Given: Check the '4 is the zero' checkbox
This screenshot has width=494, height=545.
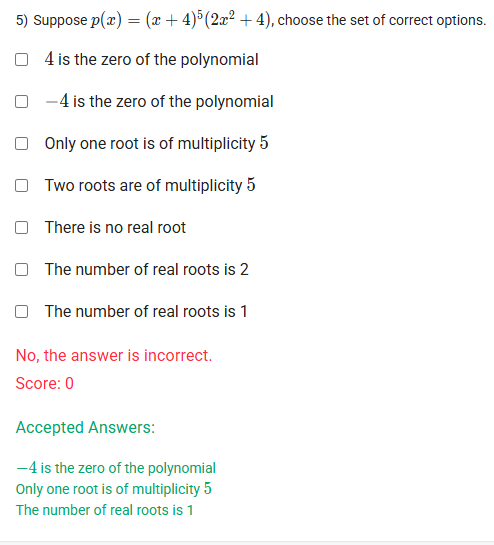Looking at the screenshot, I should pos(22,59).
